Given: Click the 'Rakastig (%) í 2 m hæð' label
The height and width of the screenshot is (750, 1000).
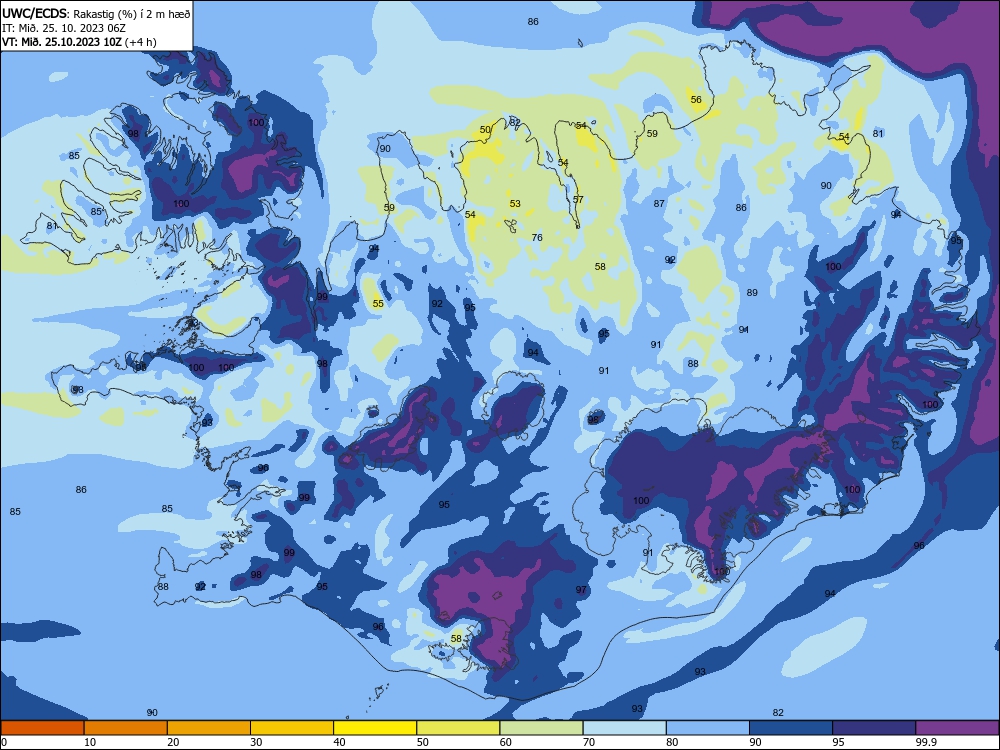Looking at the screenshot, I should [131, 13].
